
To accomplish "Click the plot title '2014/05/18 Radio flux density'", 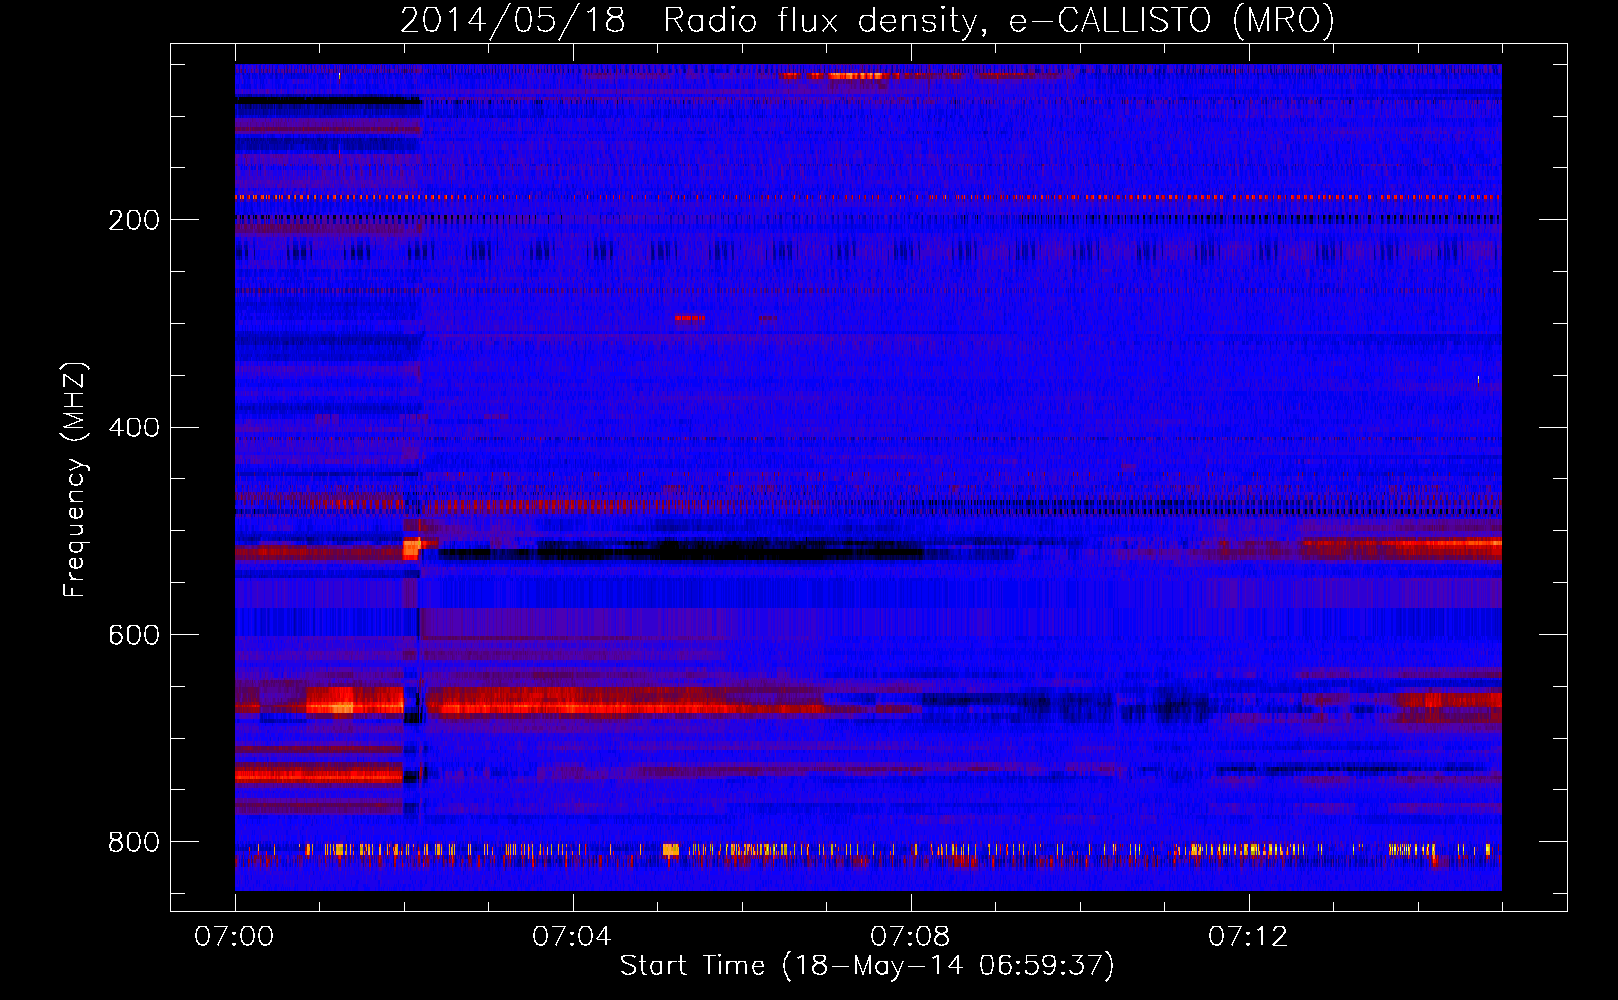I will [867, 21].
